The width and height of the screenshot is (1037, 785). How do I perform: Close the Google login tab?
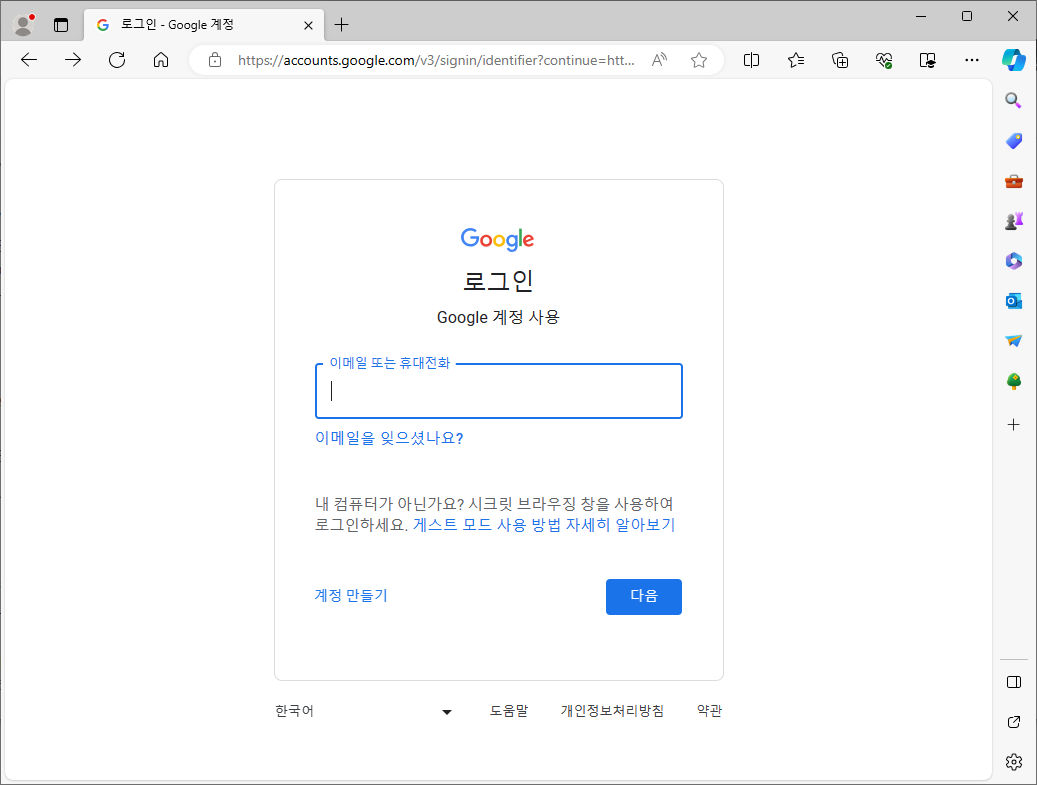[x=308, y=25]
